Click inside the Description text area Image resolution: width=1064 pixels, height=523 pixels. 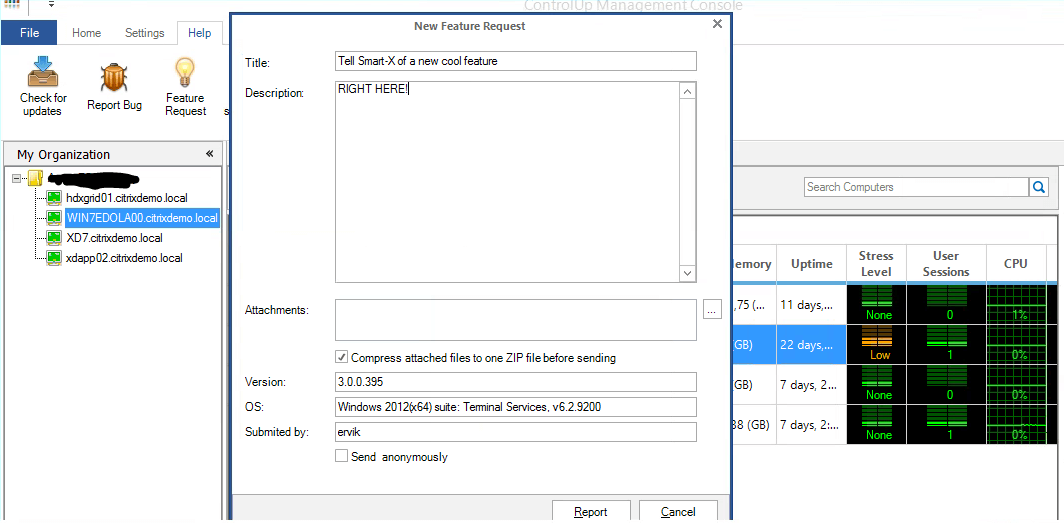(508, 182)
